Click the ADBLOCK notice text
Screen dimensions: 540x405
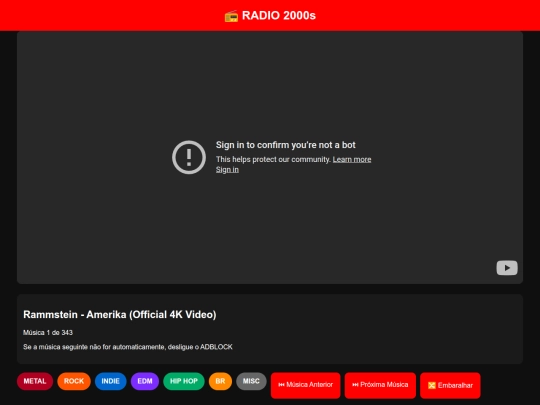(128, 347)
